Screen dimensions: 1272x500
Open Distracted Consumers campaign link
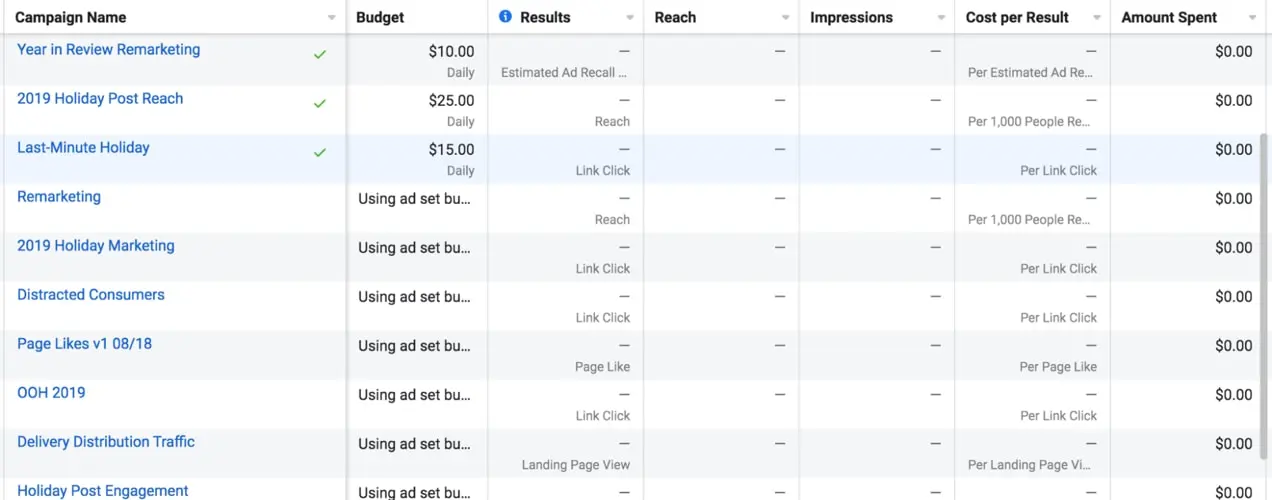91,295
